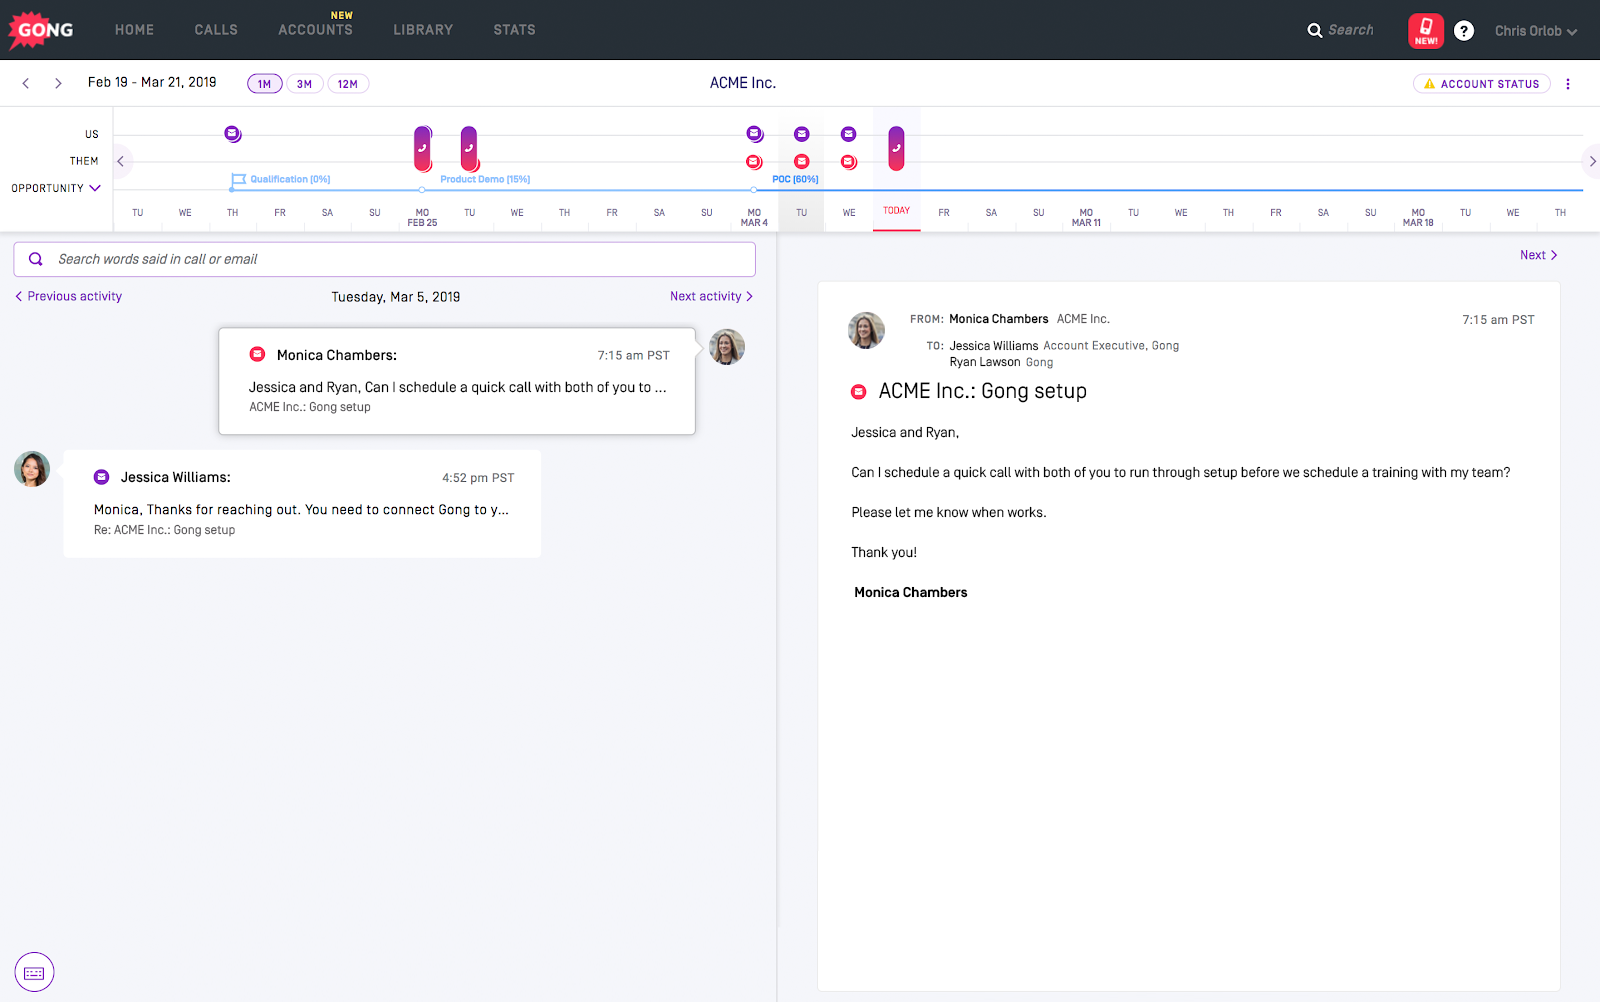Click the left chevron to scroll timeline back

tap(120, 160)
